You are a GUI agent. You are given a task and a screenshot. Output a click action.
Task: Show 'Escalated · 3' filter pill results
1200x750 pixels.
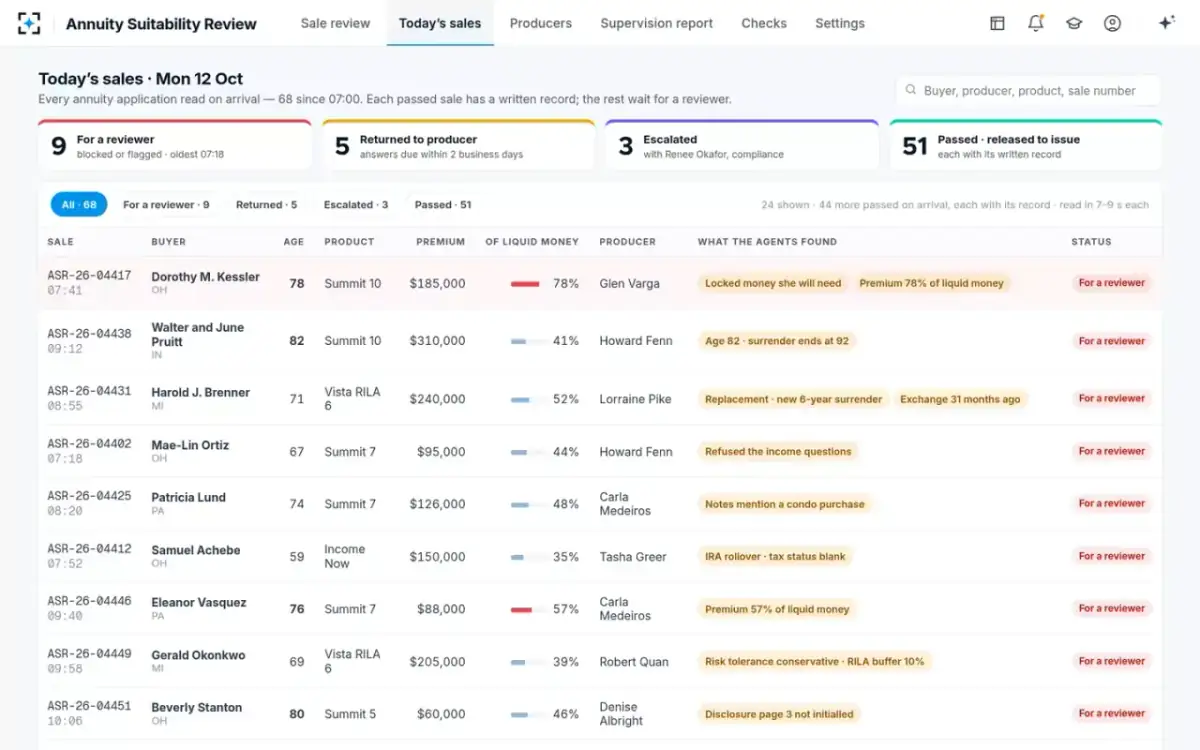pyautogui.click(x=356, y=205)
